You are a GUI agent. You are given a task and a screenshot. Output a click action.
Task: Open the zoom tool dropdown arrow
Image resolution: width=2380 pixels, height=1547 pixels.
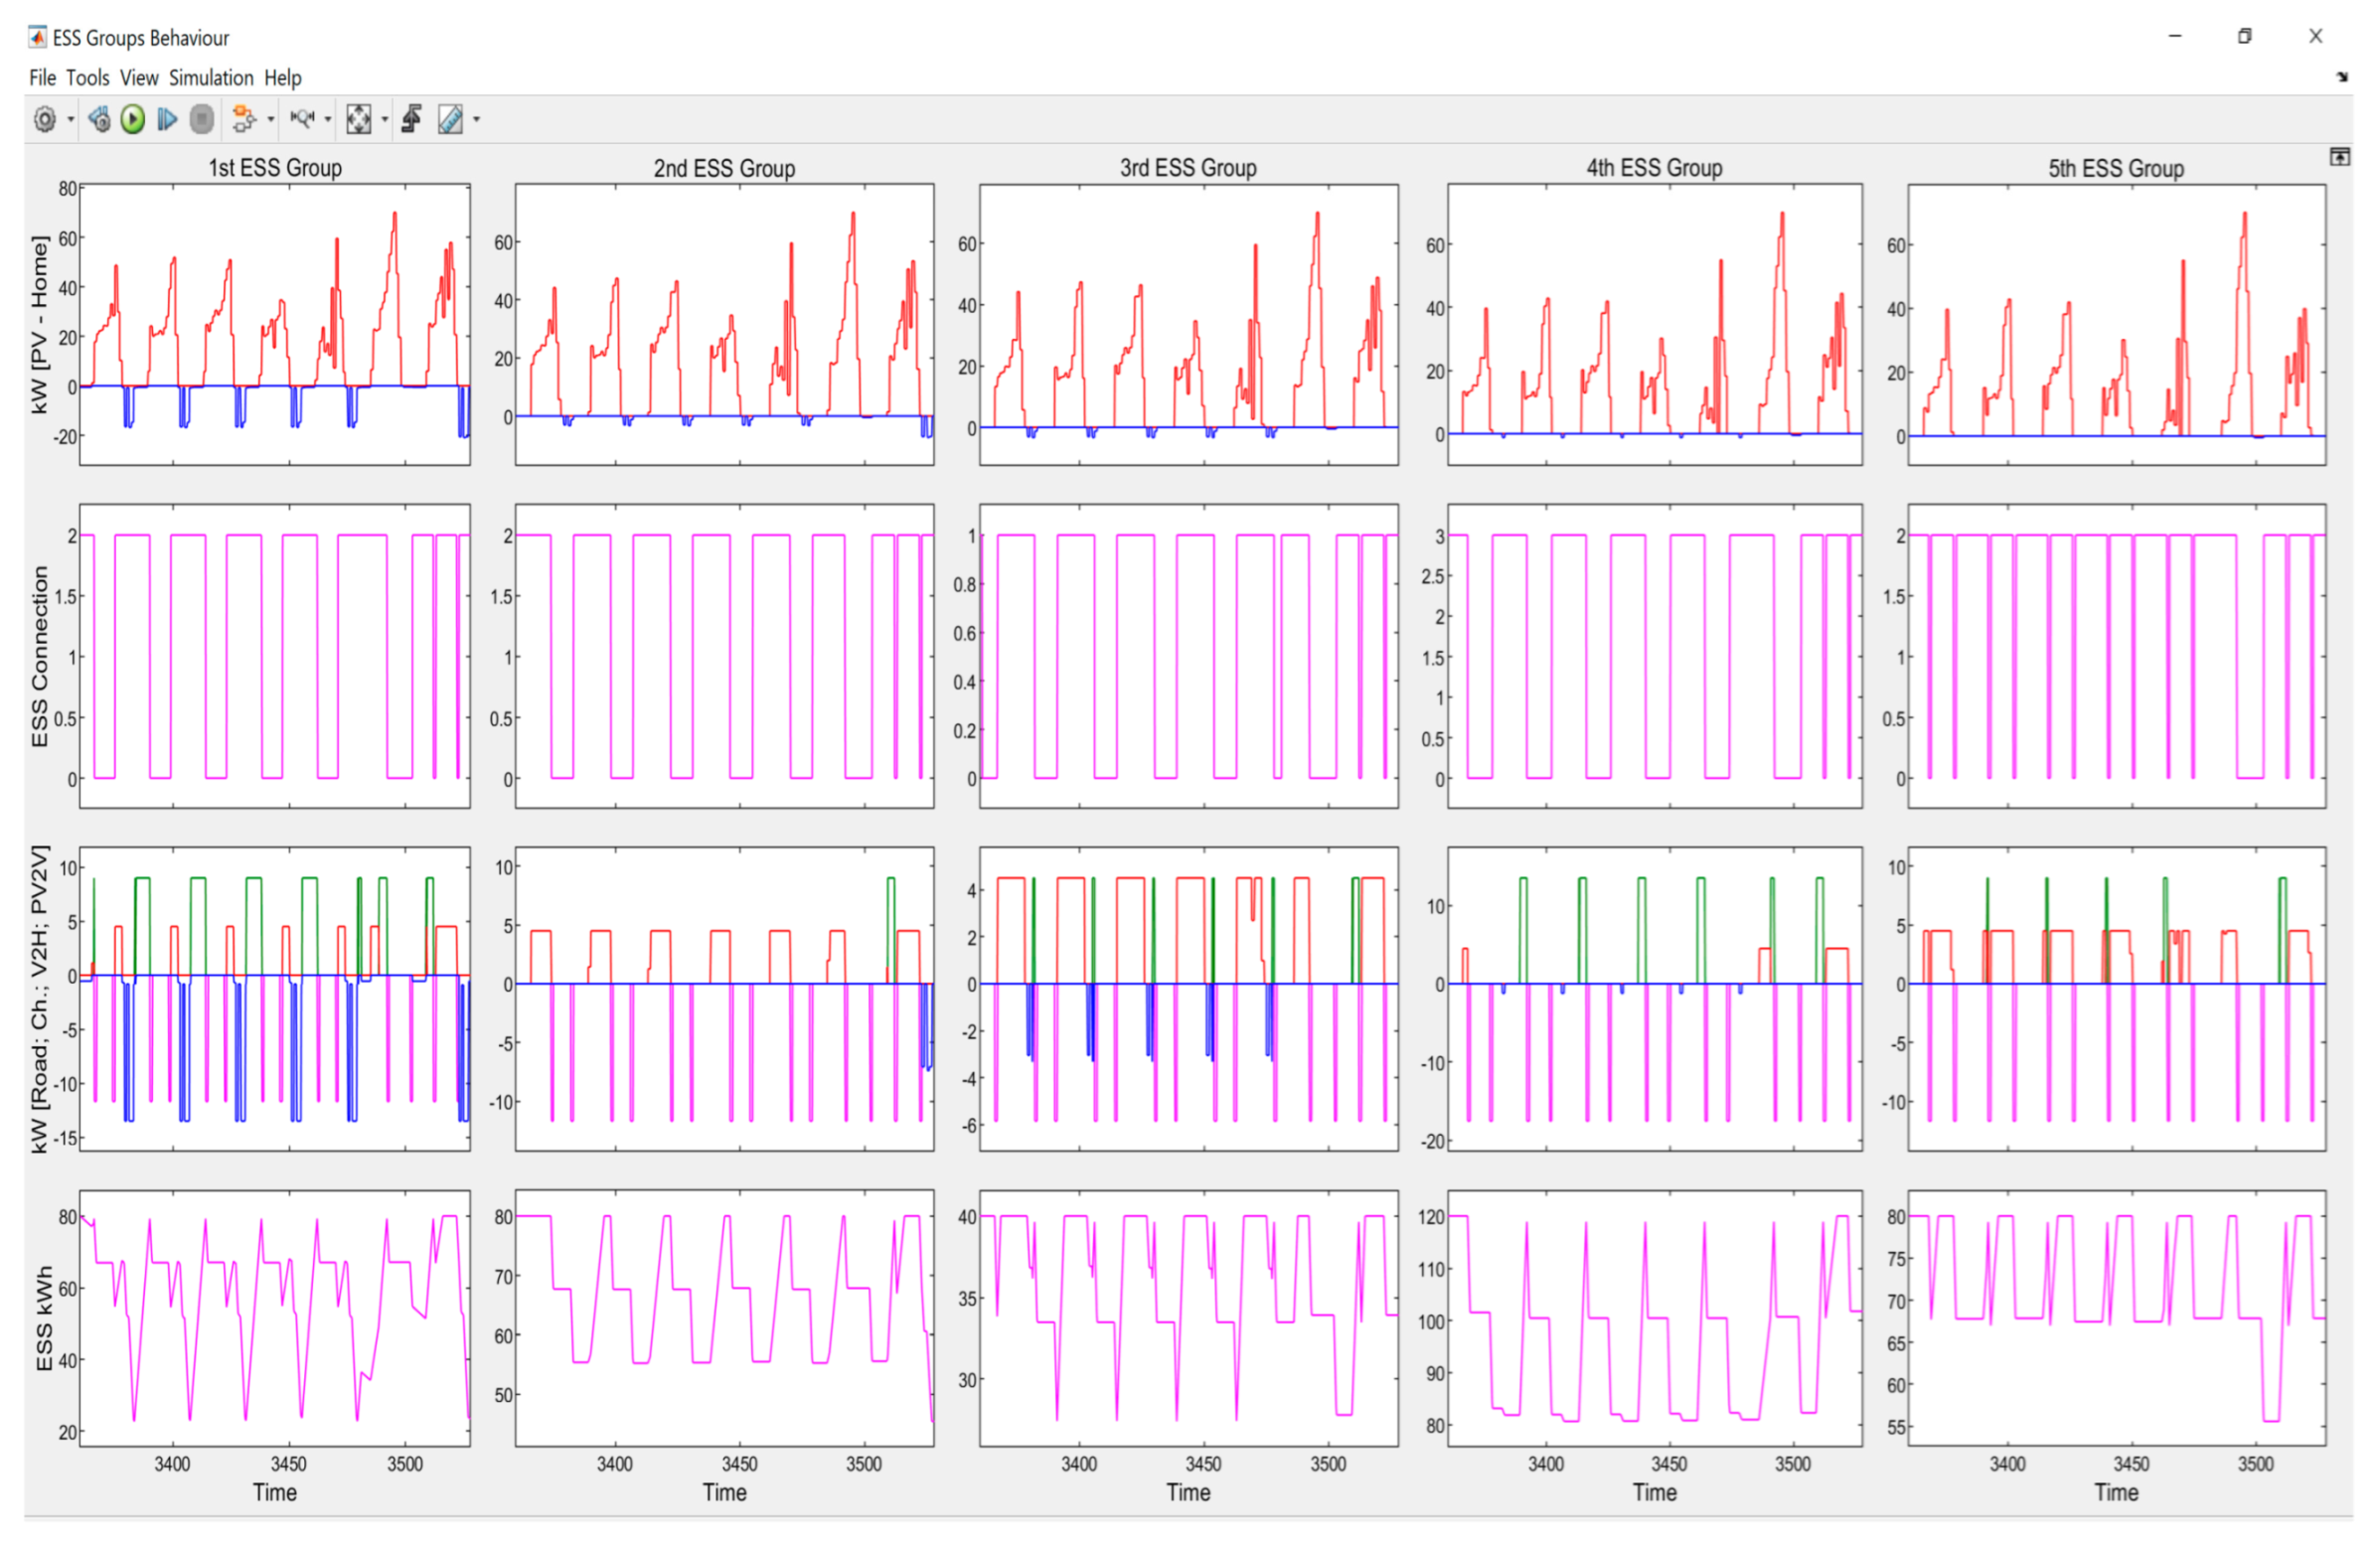point(328,120)
